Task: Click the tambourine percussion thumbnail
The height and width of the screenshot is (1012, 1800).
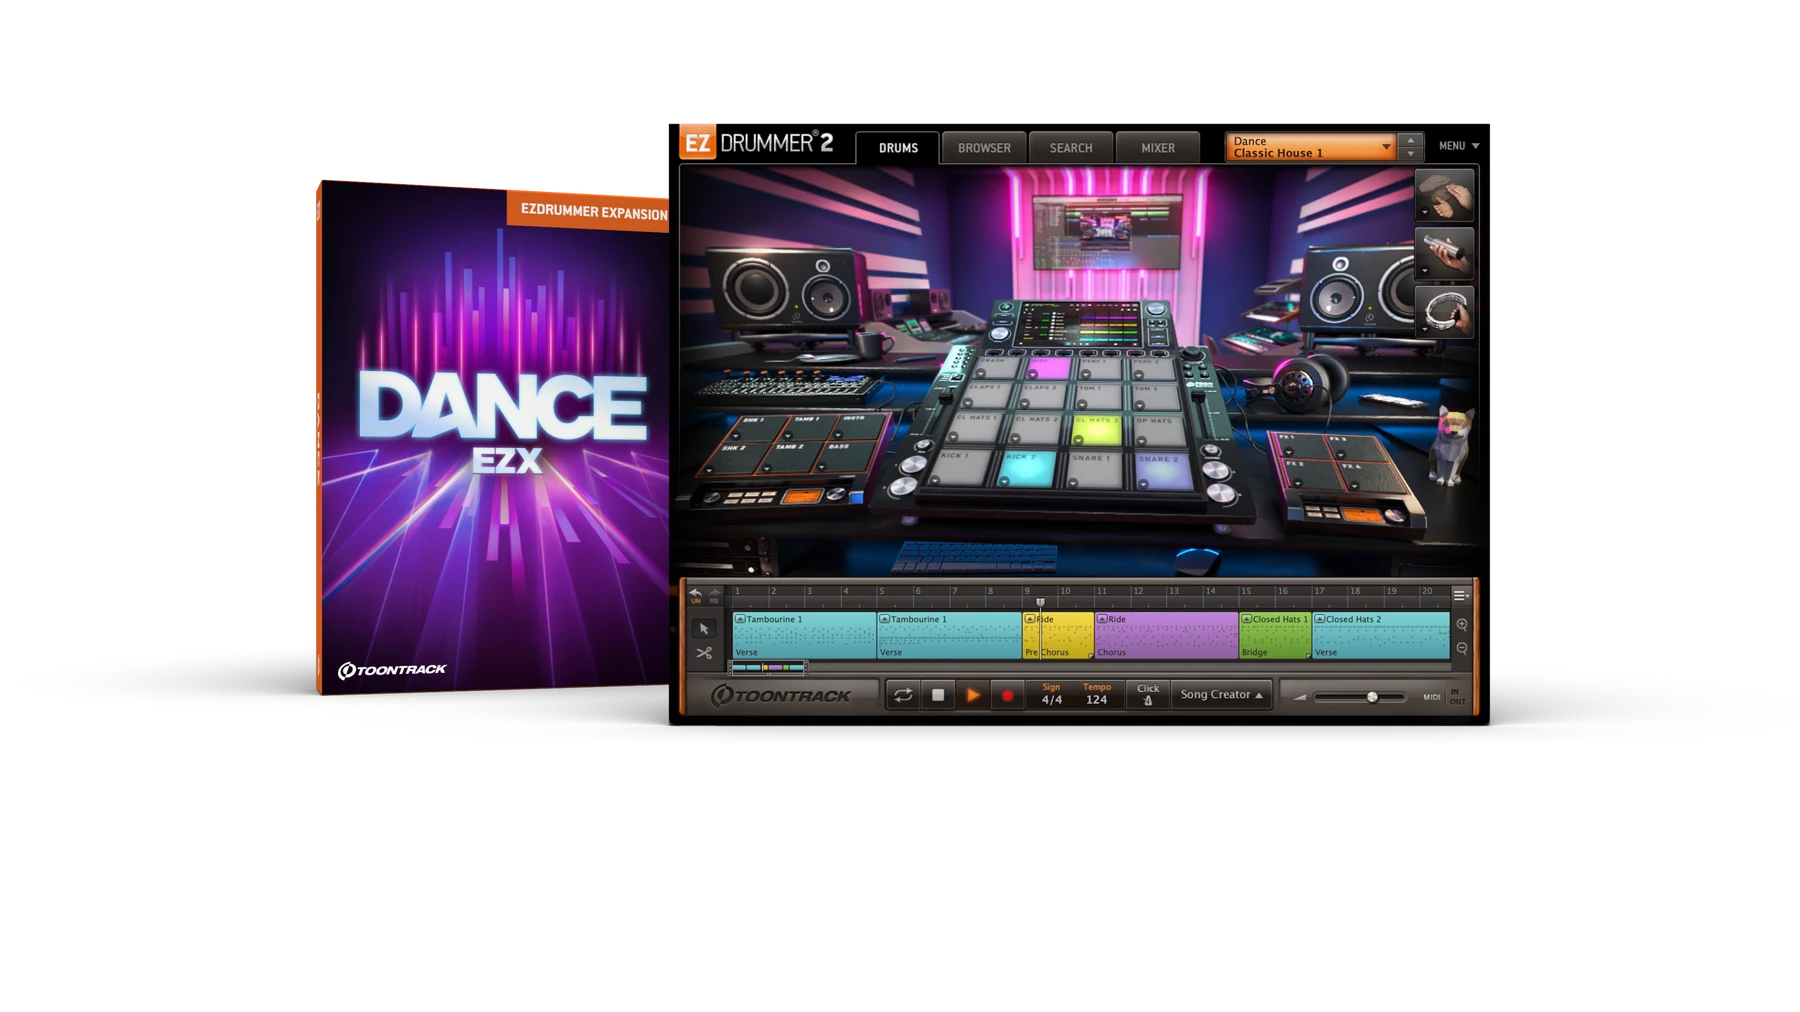Action: pos(1444,311)
